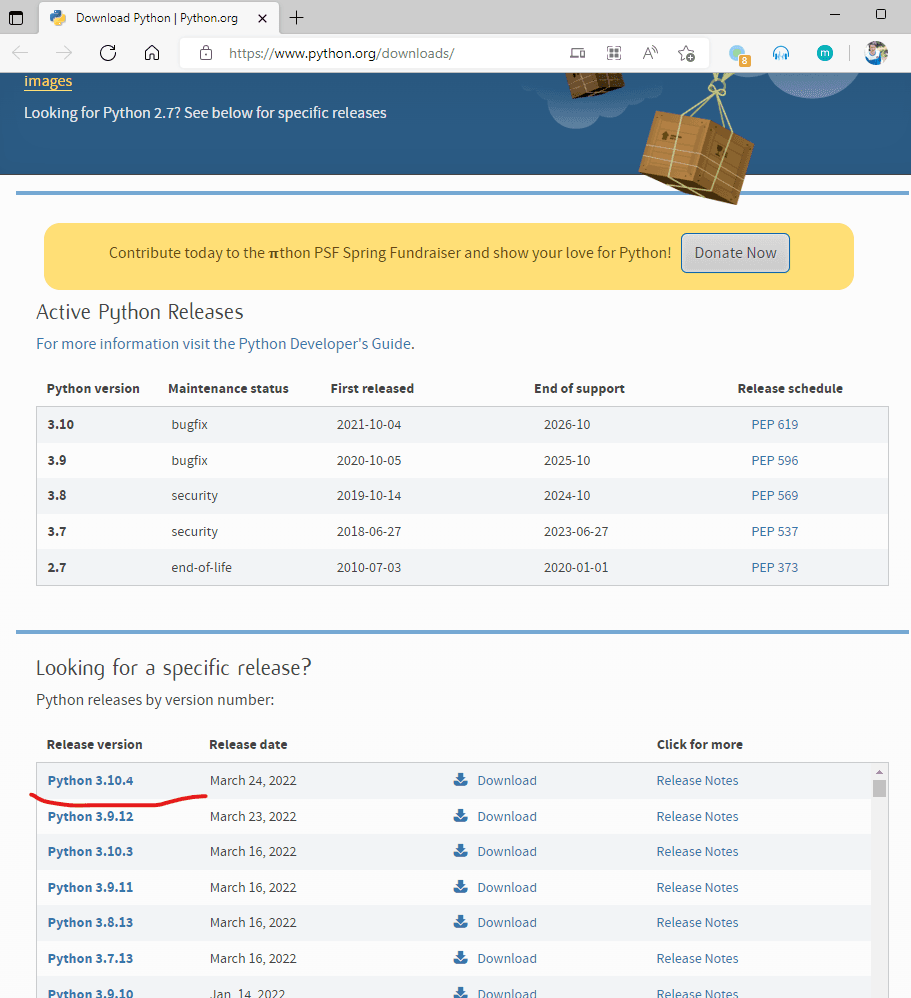View site information padlock icon
911x998 pixels.
pos(206,53)
